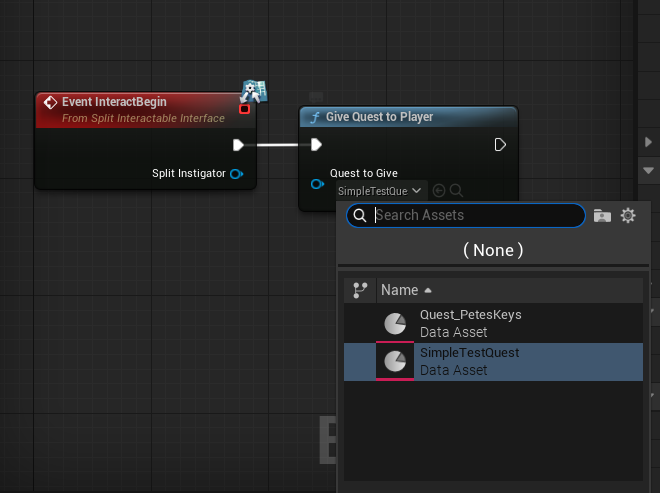Click the red delegate pin on Event InteractBegin

[x=244, y=109]
